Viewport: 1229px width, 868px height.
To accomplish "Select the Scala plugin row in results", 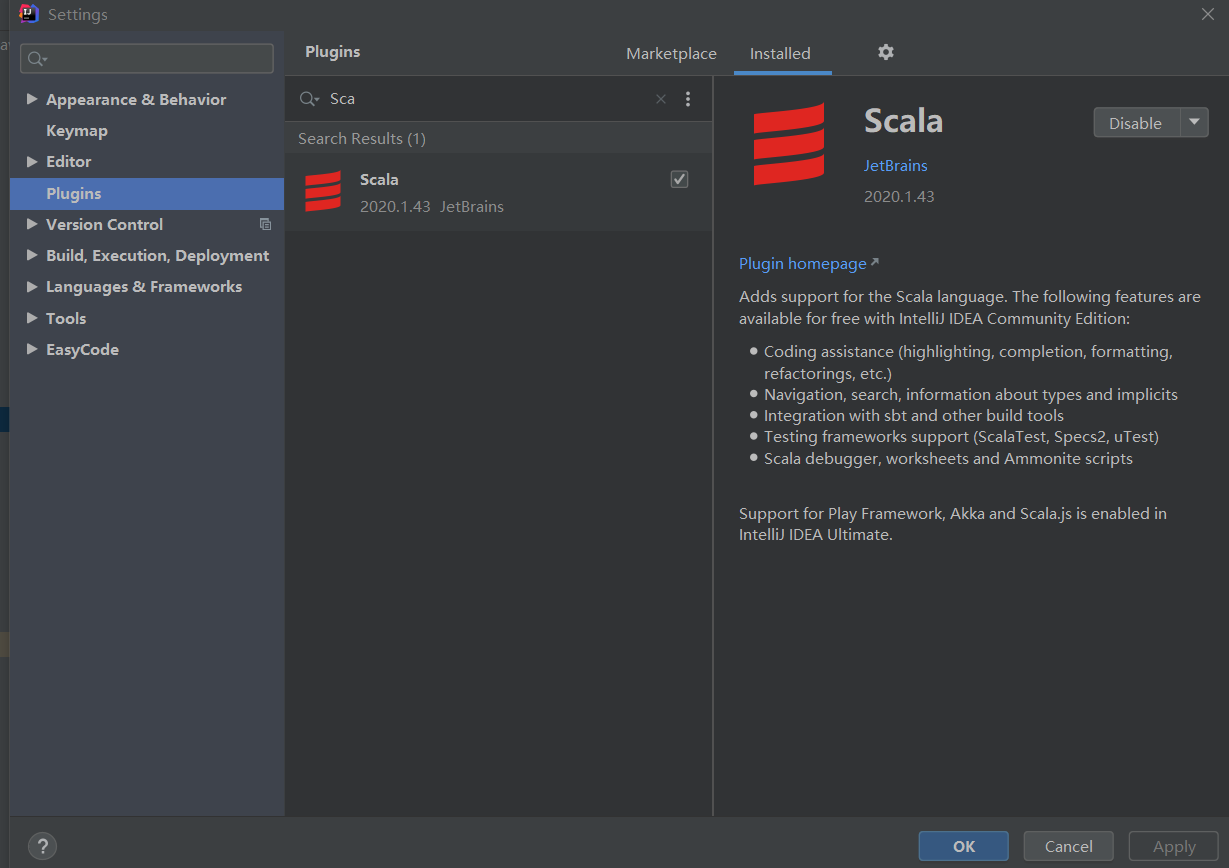I will click(x=498, y=192).
